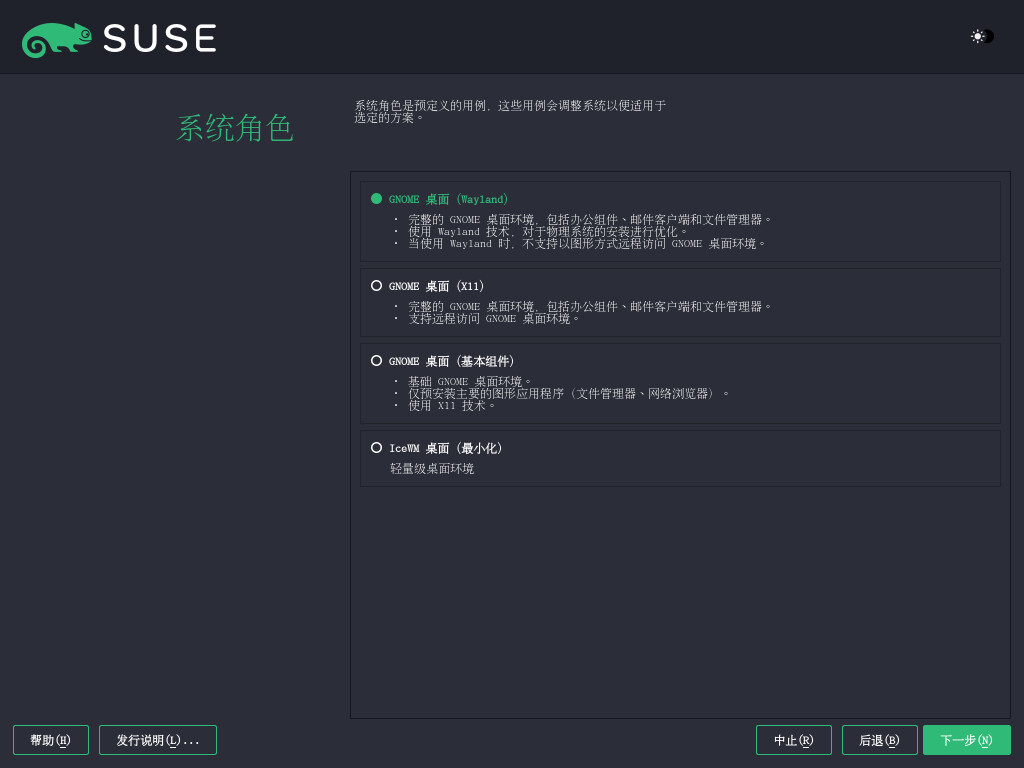Click the line 基础 GNOME 桌面环境
This screenshot has height=768, width=1024.
click(469, 381)
